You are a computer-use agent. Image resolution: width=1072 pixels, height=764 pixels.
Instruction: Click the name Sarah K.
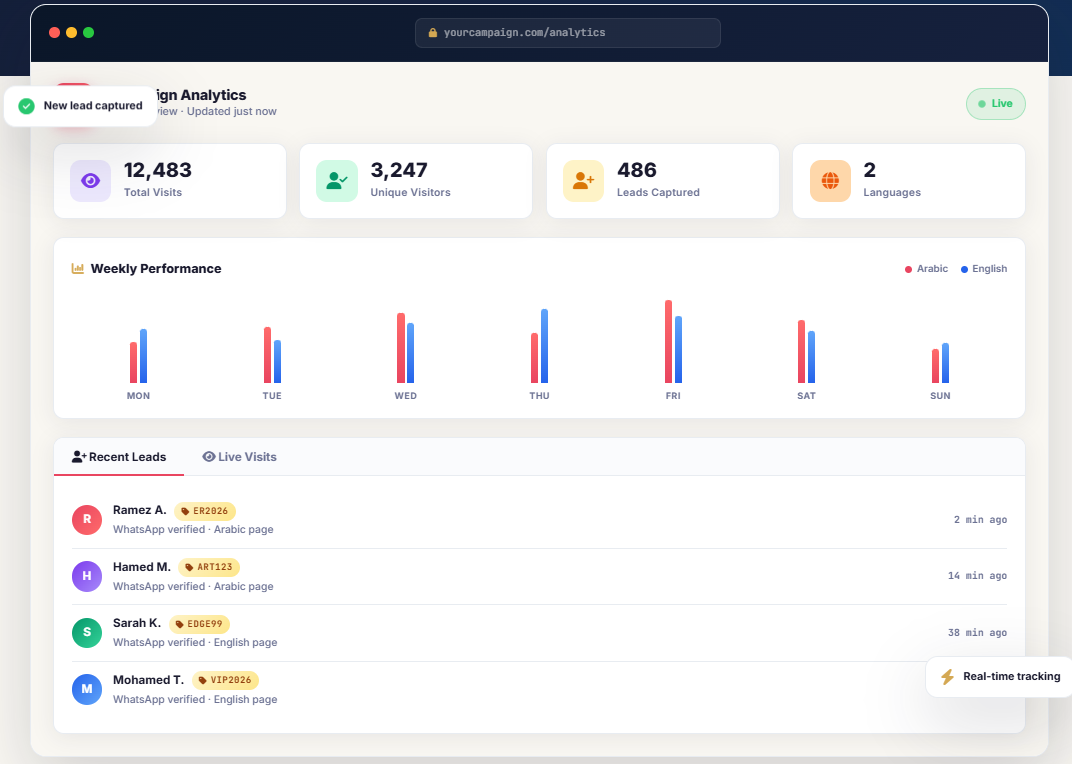(137, 623)
